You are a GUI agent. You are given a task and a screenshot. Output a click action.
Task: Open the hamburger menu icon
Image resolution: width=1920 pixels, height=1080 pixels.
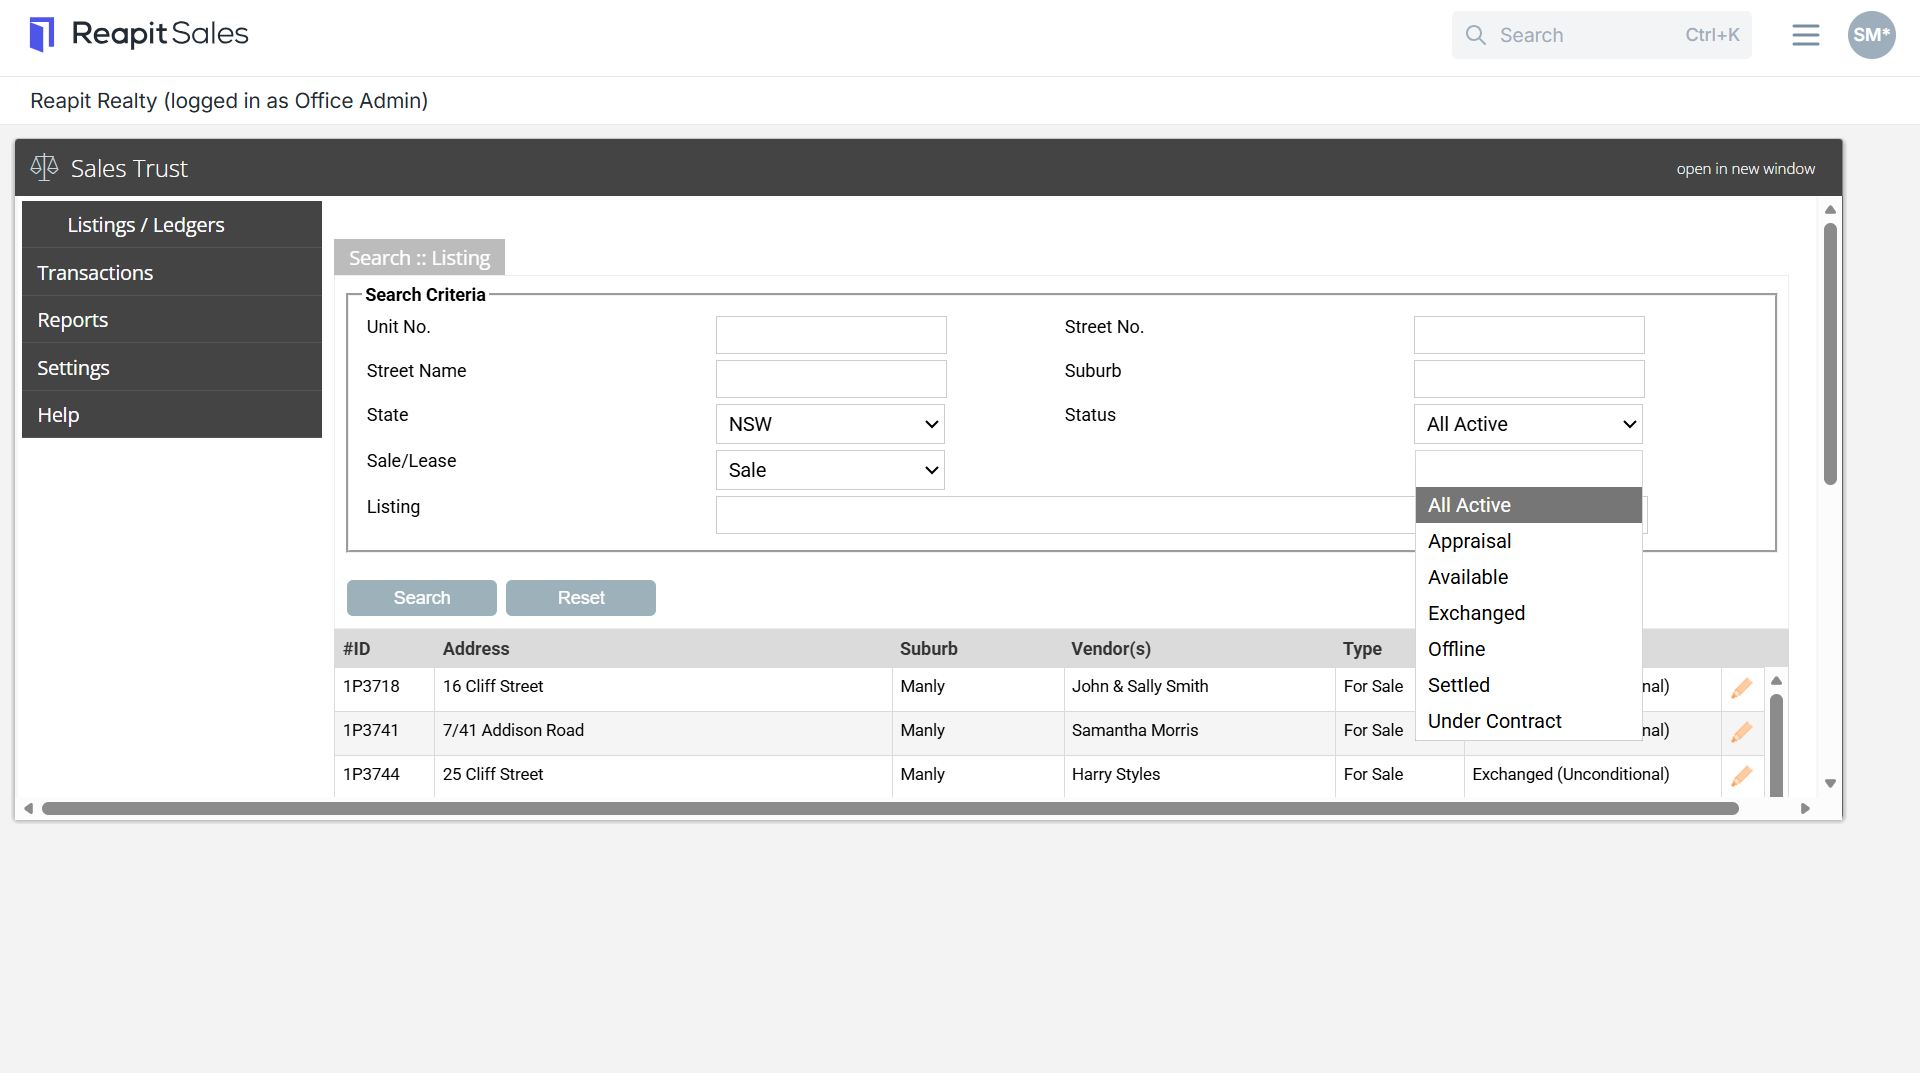coord(1805,35)
